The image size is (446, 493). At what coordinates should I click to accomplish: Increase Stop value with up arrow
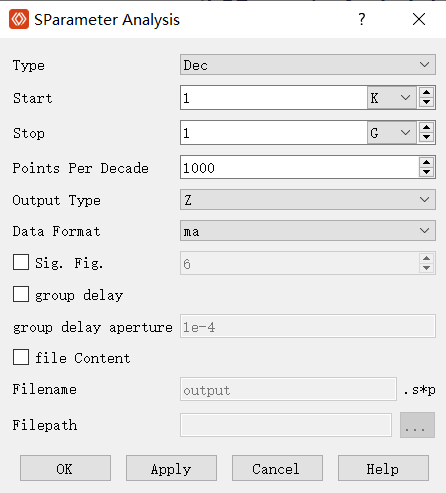click(x=426, y=127)
